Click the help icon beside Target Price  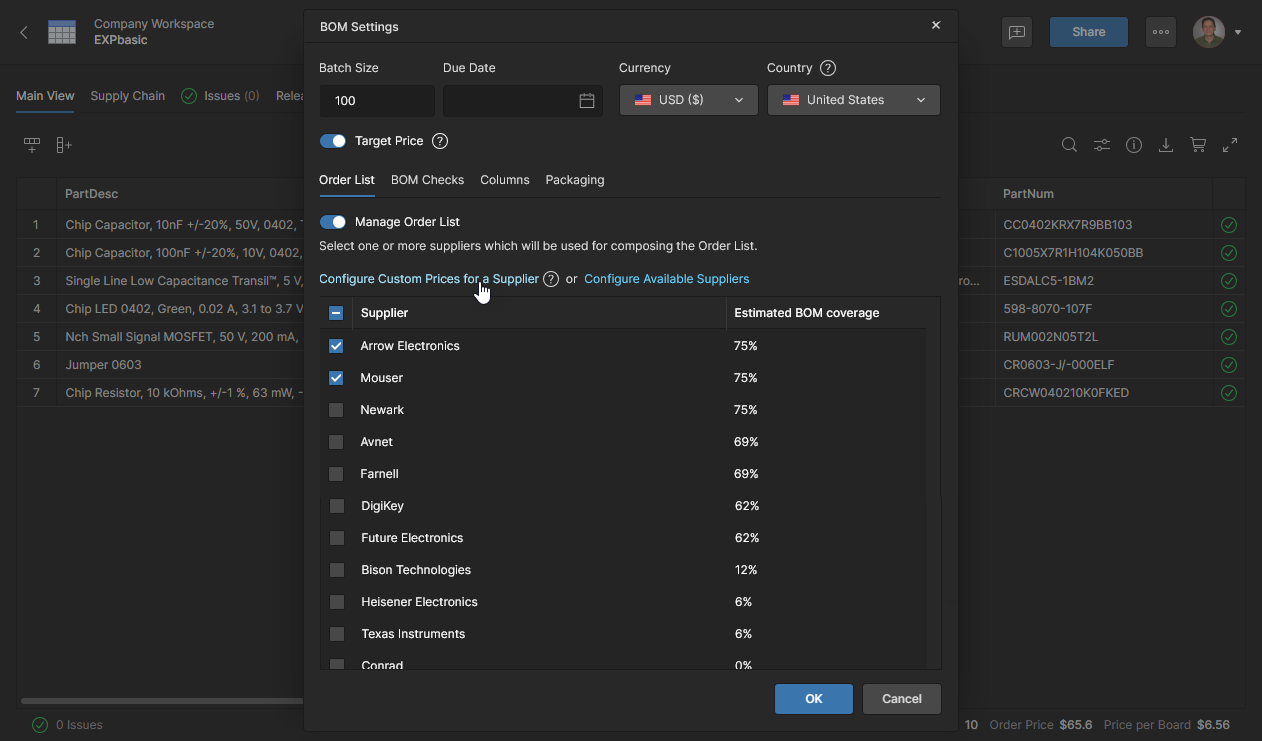pyautogui.click(x=439, y=142)
